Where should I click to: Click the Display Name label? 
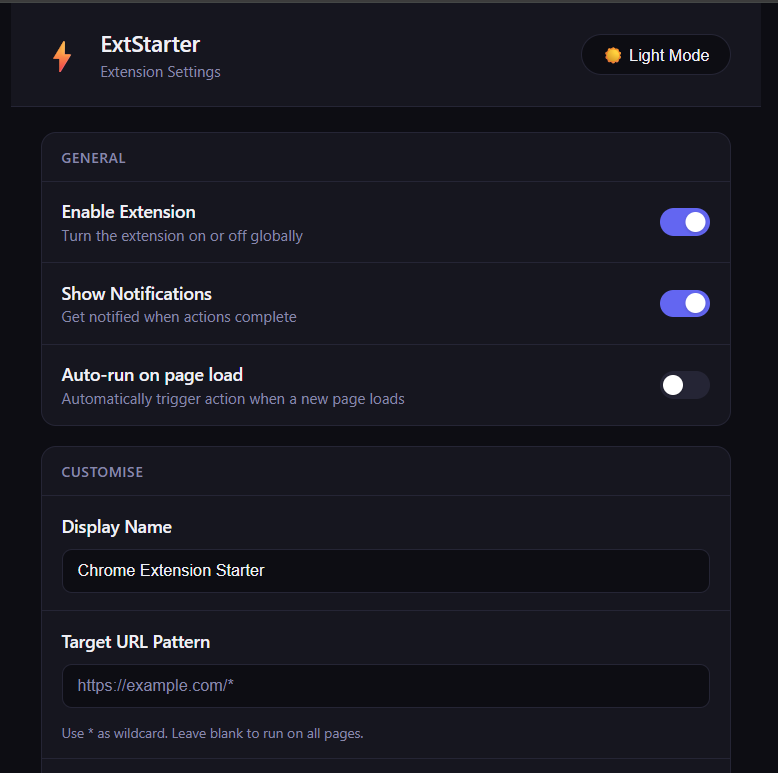coord(117,527)
